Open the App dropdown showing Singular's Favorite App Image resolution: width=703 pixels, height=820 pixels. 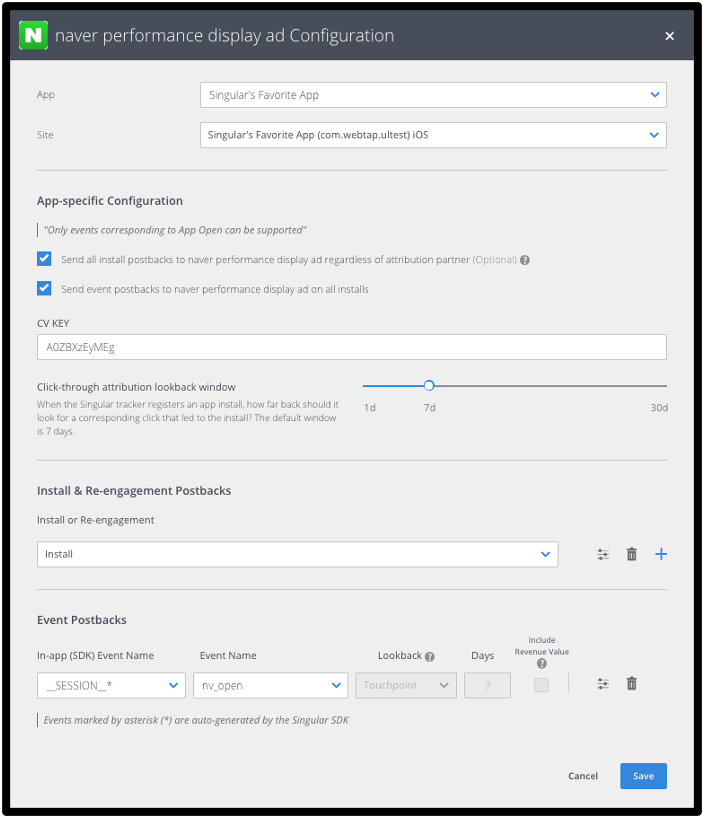tap(433, 95)
